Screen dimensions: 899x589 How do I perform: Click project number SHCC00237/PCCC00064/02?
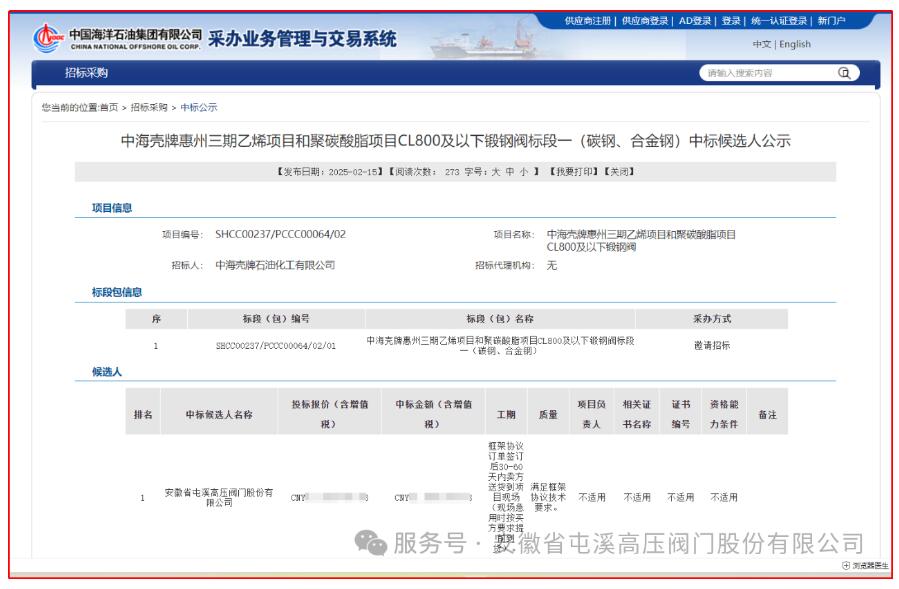[280, 234]
